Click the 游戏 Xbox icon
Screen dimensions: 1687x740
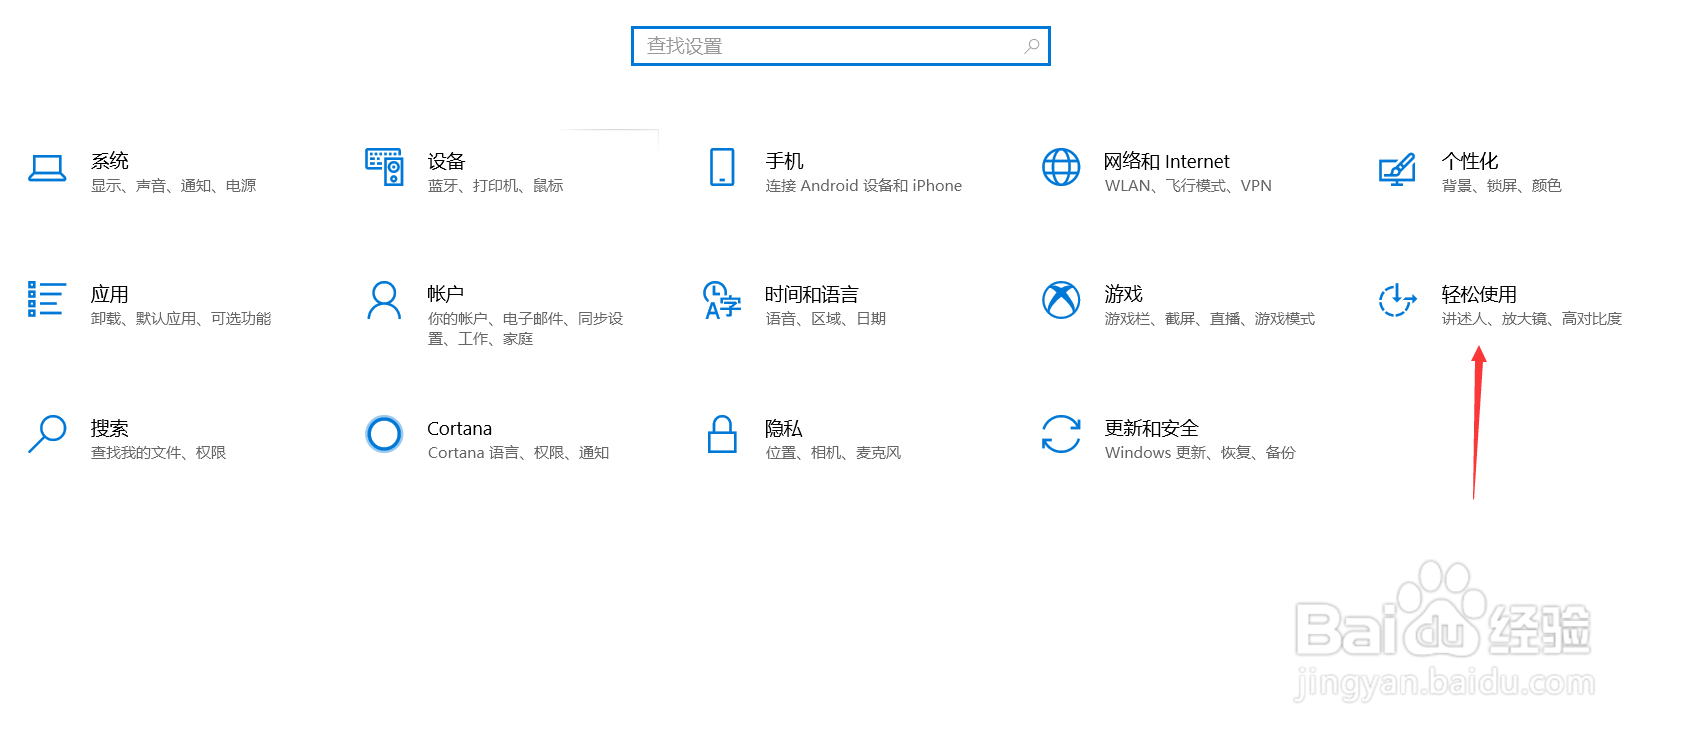tap(1061, 300)
